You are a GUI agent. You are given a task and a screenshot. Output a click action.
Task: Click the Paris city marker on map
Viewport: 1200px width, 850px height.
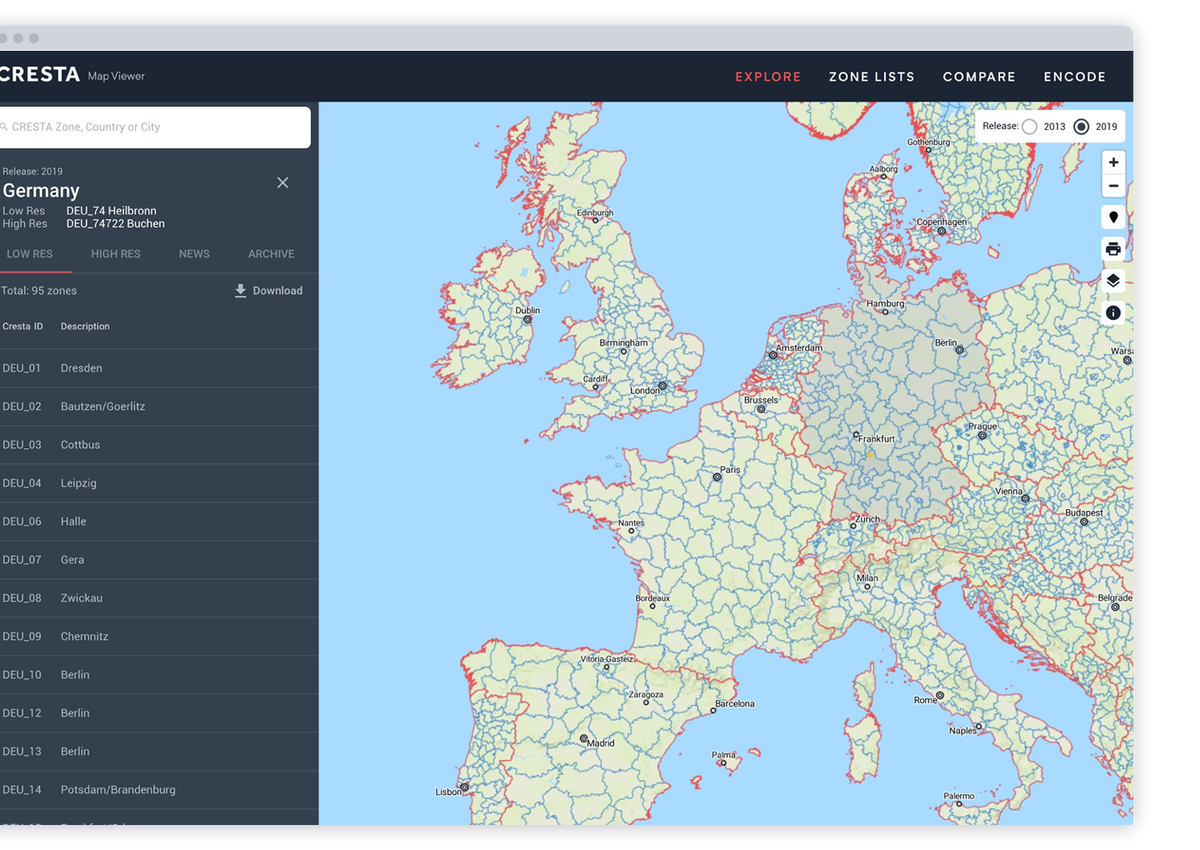point(716,477)
